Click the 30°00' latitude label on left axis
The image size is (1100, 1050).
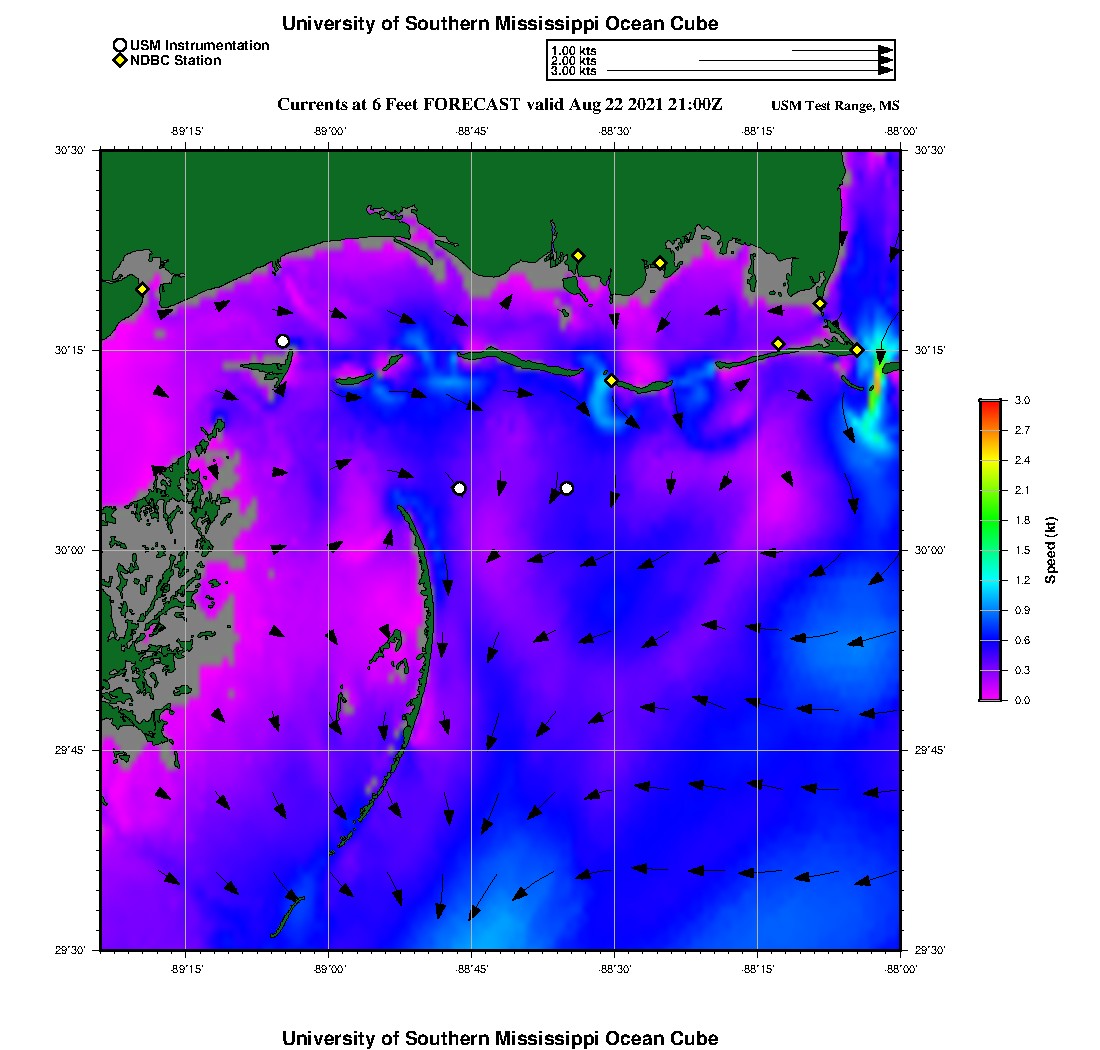(x=70, y=551)
